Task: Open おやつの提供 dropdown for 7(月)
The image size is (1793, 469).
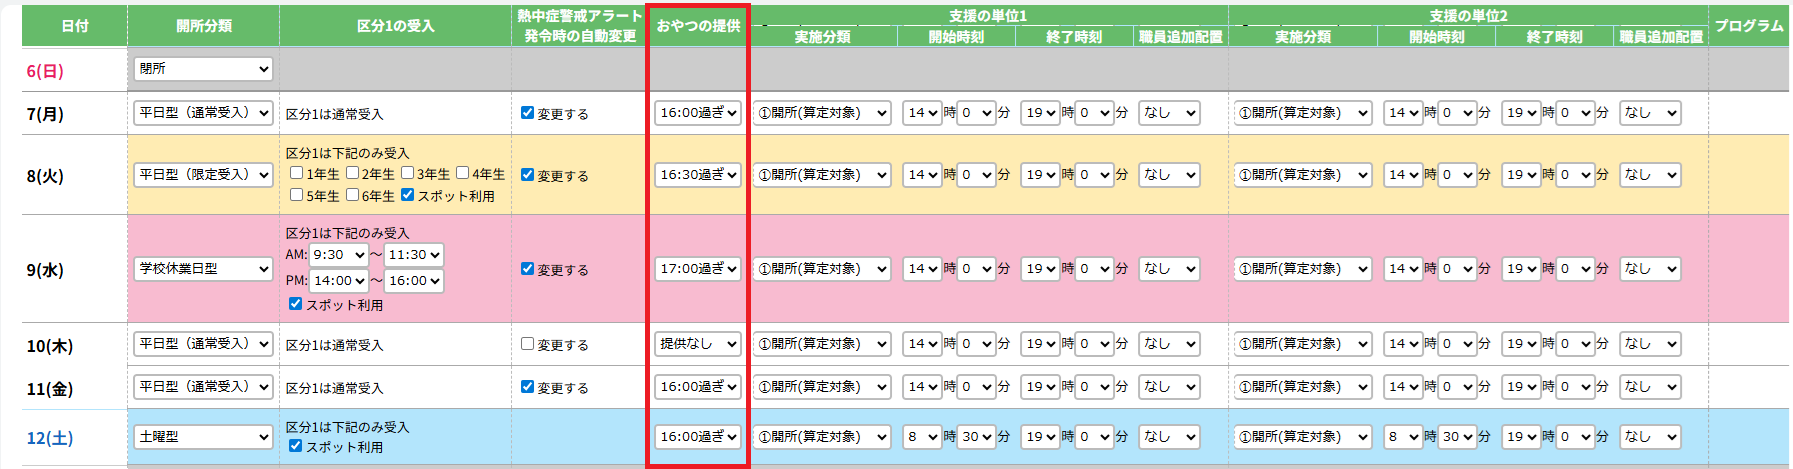Action: (x=698, y=113)
